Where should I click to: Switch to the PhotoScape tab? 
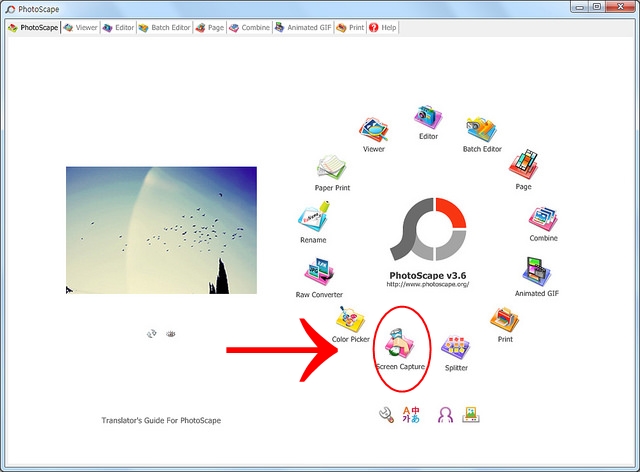pos(33,28)
